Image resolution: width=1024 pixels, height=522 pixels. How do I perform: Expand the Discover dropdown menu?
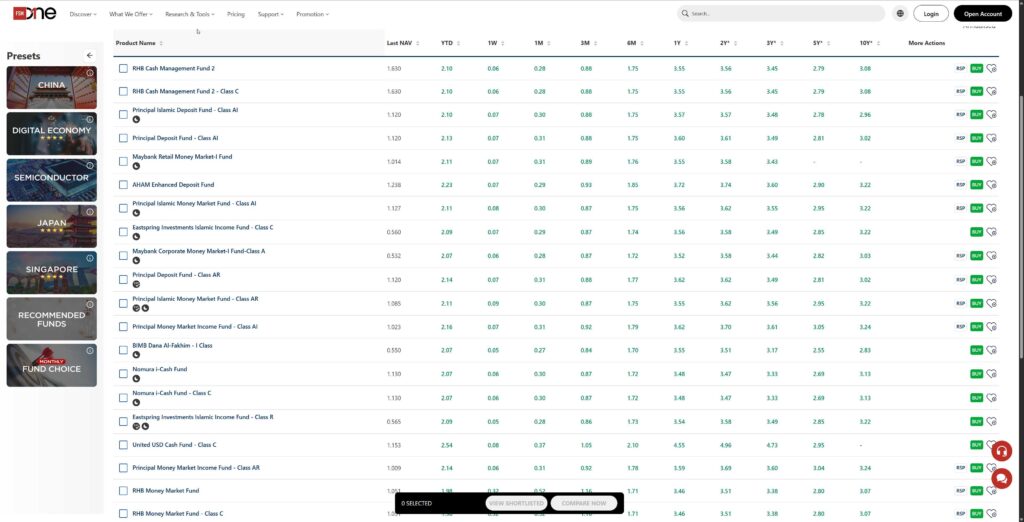tap(84, 15)
